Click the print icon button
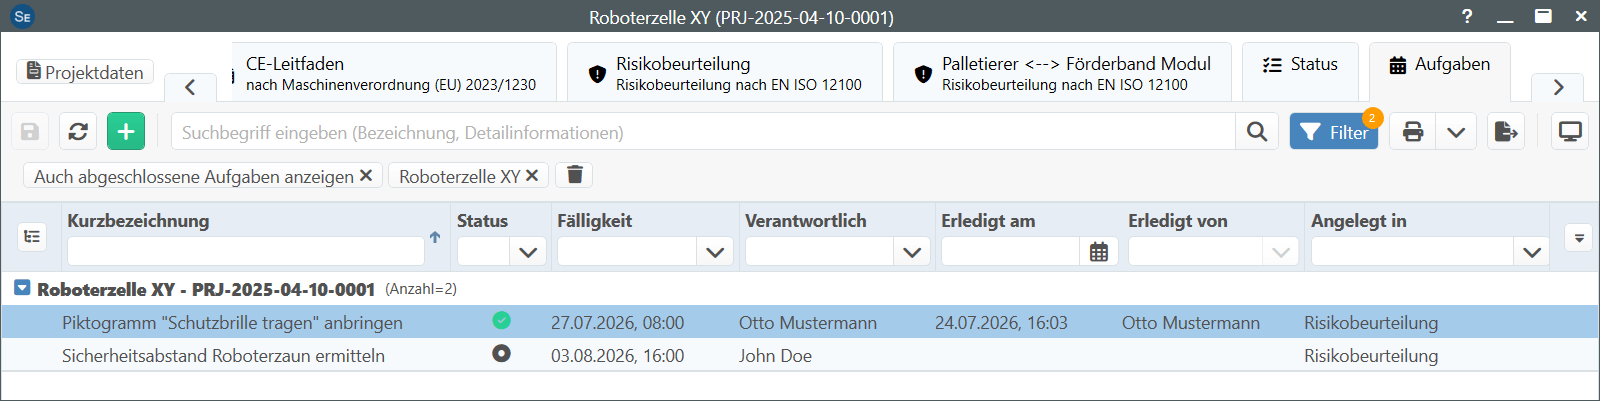The image size is (1600, 401). pyautogui.click(x=1413, y=131)
